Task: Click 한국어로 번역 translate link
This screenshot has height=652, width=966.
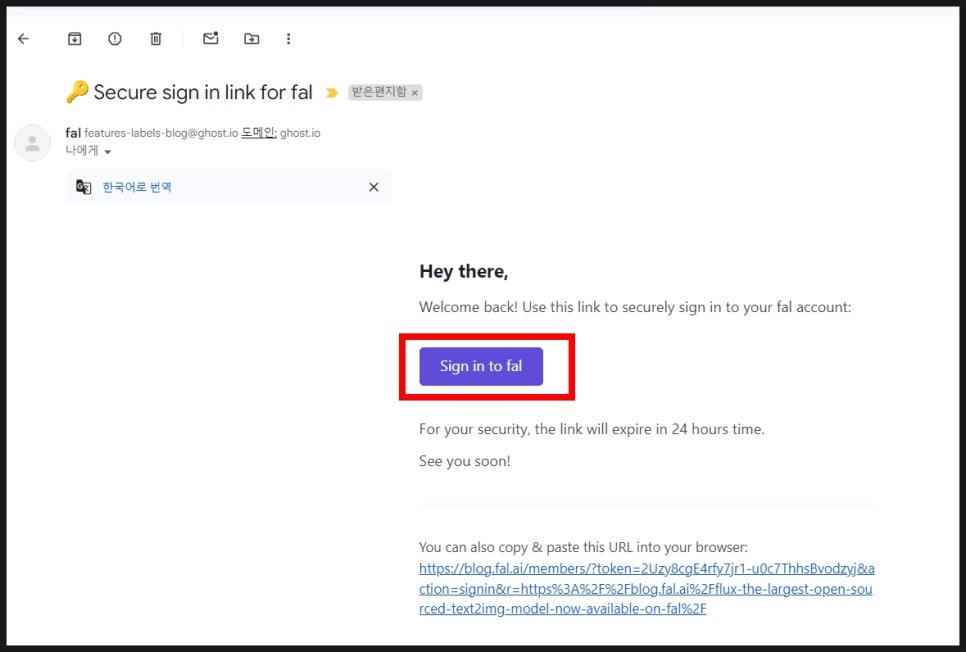Action: click(137, 187)
